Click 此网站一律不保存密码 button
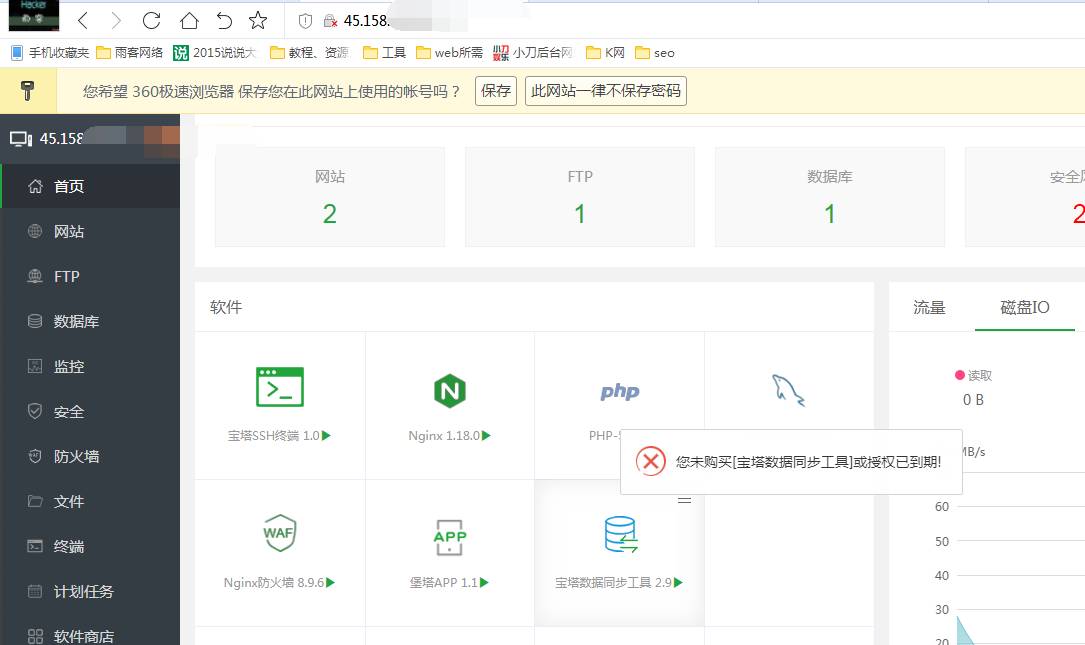 (x=605, y=91)
